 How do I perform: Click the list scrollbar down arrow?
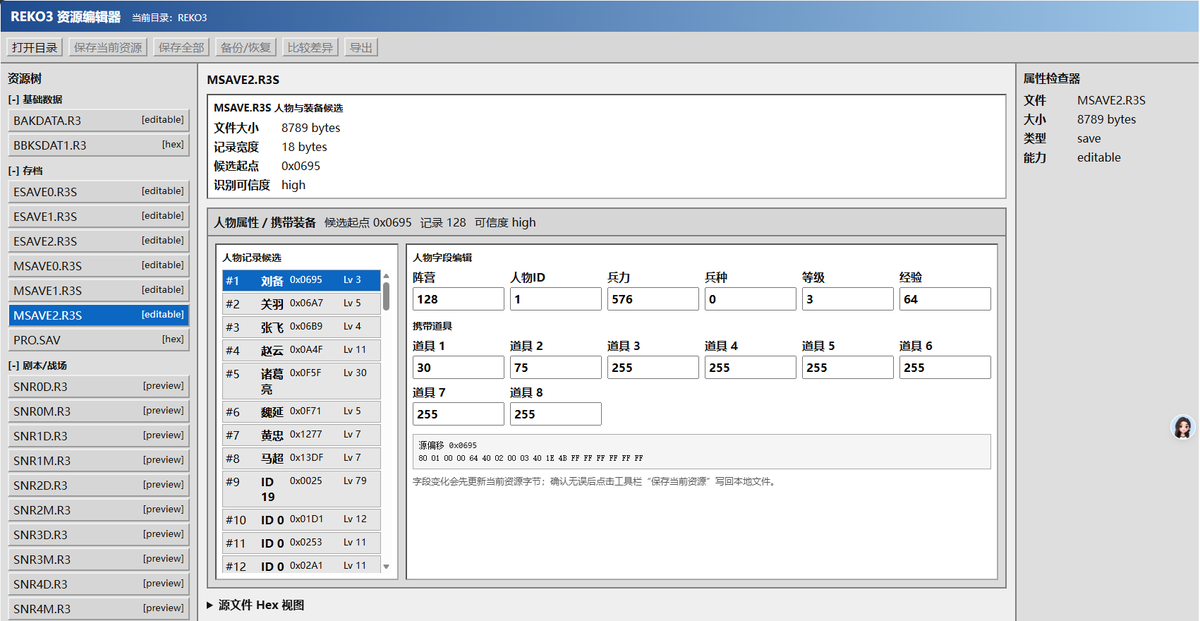pos(387,566)
